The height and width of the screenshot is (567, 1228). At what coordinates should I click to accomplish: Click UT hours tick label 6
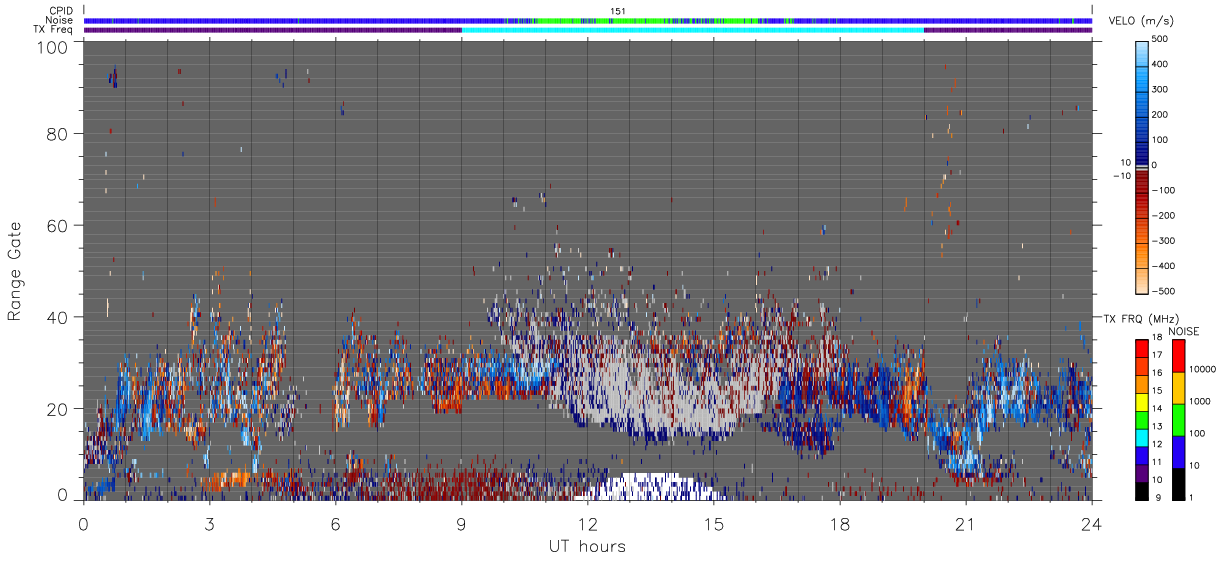(x=336, y=523)
